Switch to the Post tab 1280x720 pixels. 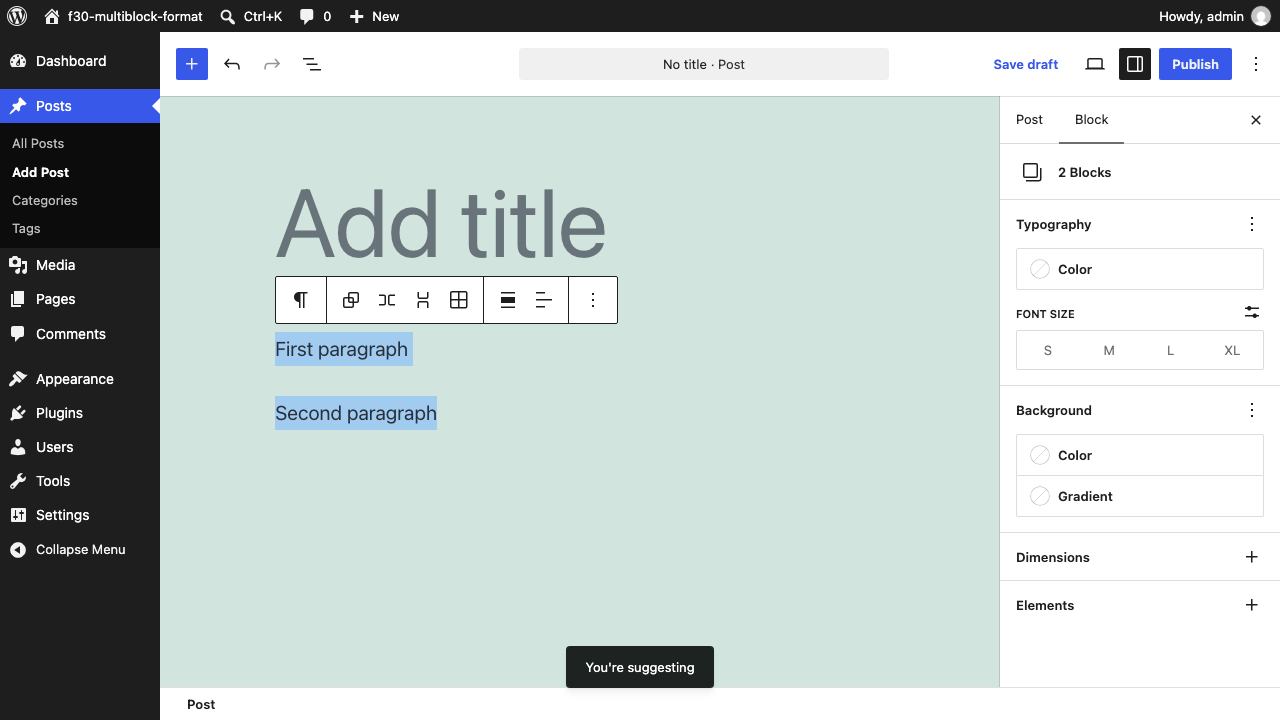tap(1029, 119)
